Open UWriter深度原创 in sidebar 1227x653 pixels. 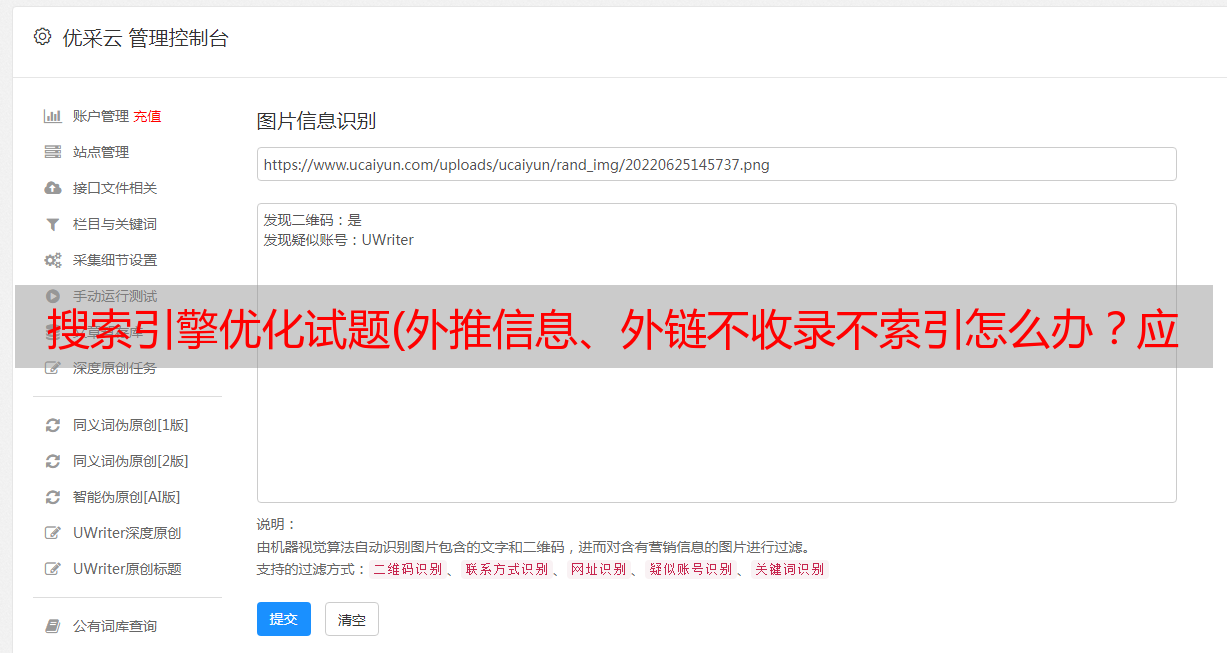click(x=127, y=533)
